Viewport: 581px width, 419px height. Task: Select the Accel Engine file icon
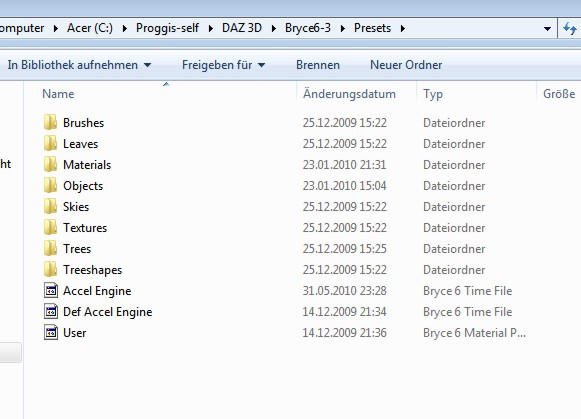(51, 290)
